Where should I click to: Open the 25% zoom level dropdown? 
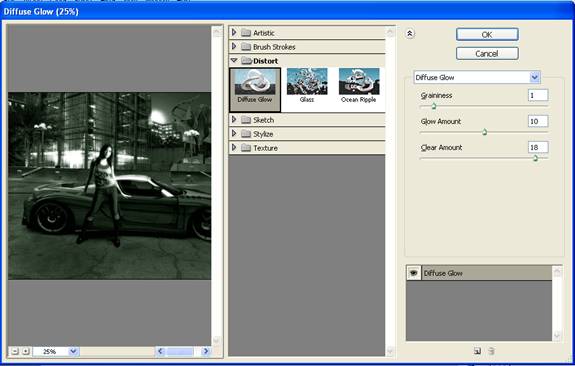tap(73, 351)
